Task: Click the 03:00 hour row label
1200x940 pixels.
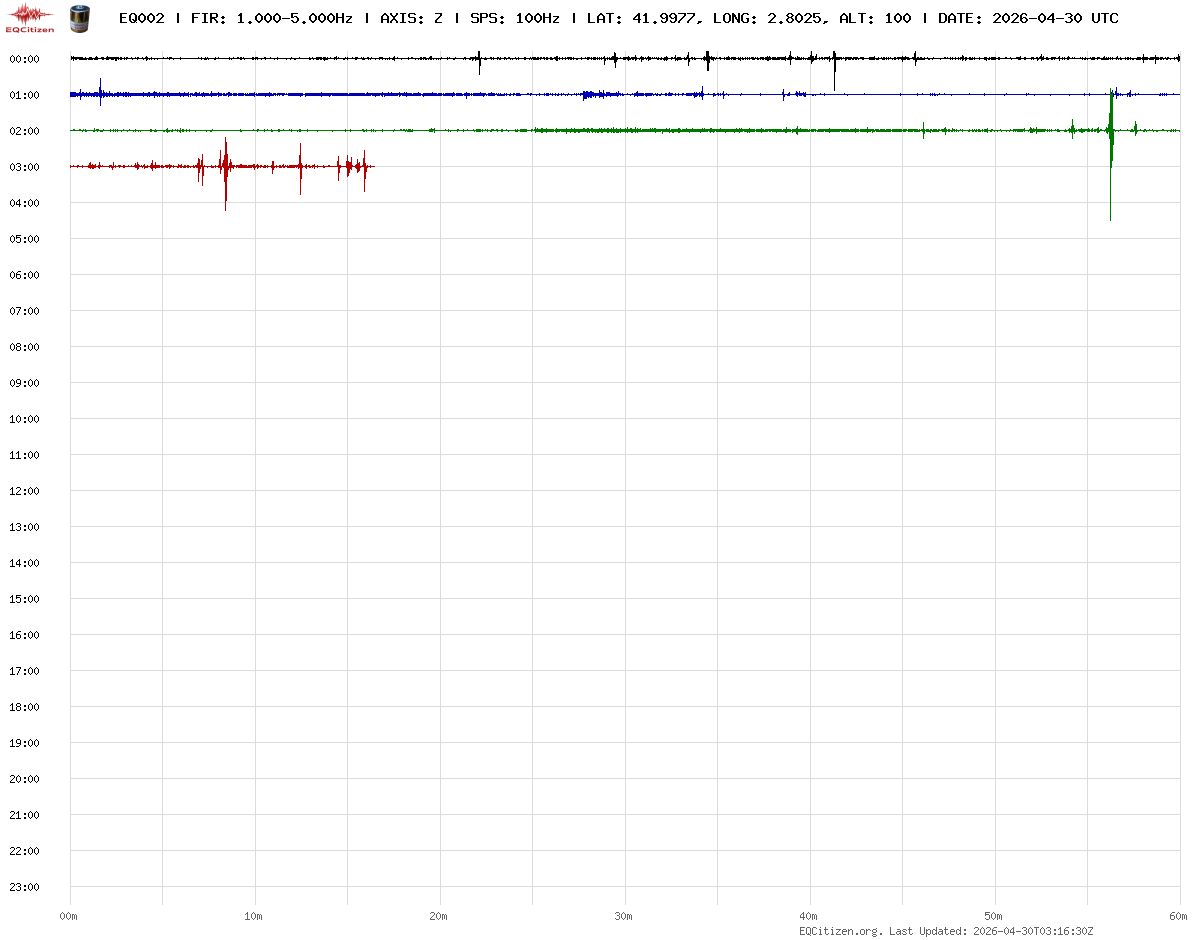Action: (24, 167)
